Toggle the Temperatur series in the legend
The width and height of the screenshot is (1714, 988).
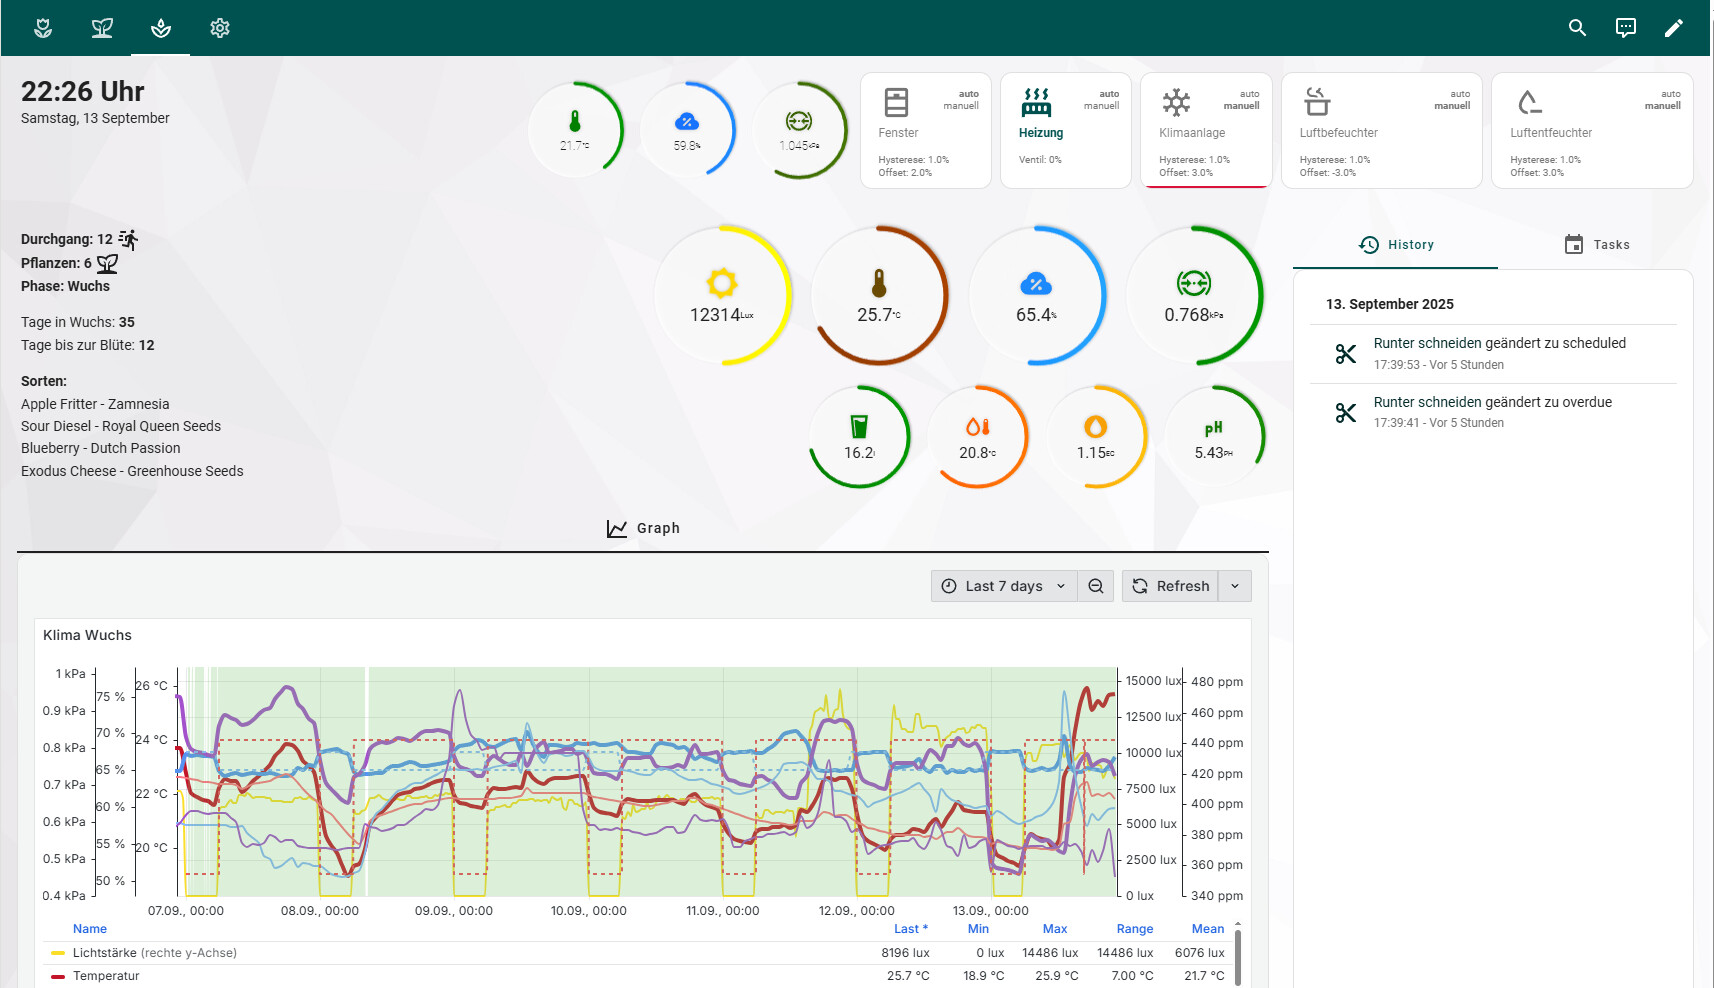click(106, 976)
